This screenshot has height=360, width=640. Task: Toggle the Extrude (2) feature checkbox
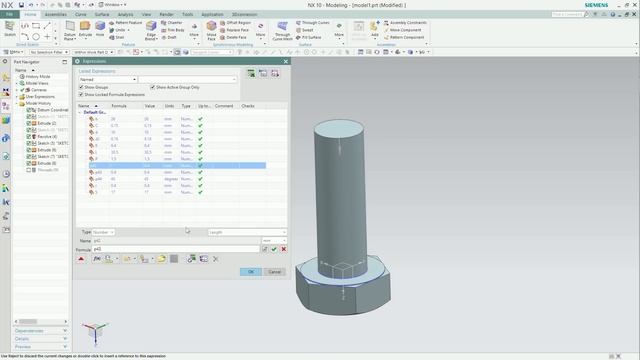[29, 123]
